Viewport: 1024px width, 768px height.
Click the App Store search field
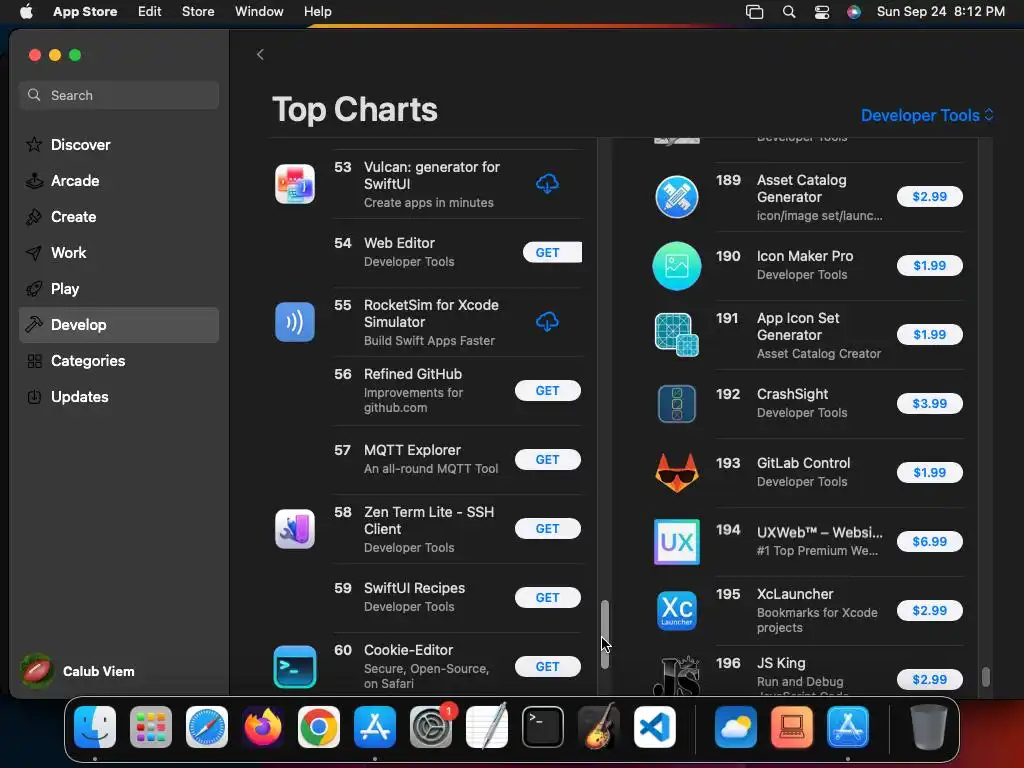click(119, 95)
